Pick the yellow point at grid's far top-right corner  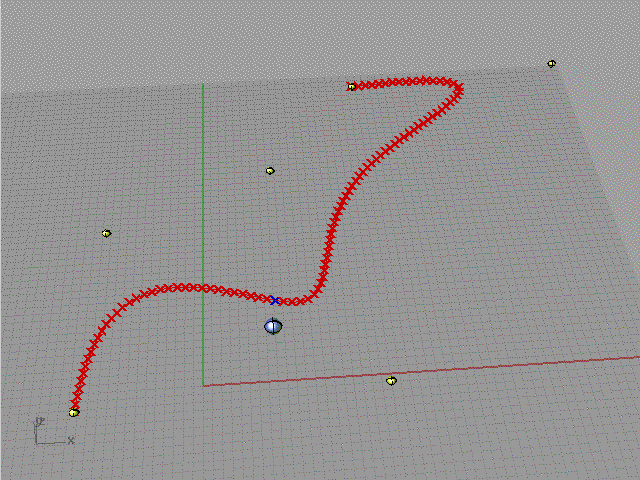pyautogui.click(x=551, y=63)
